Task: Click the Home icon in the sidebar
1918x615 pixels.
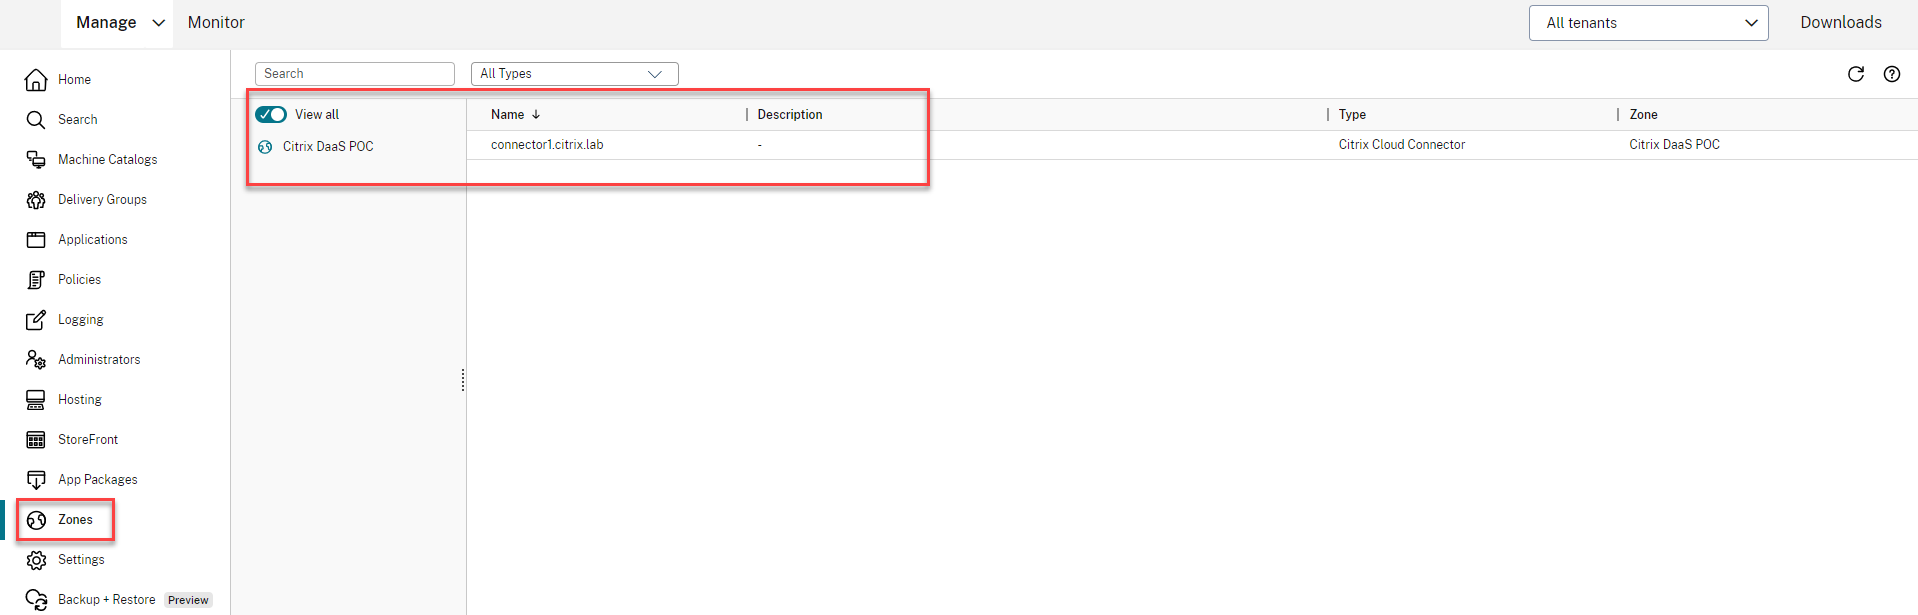Action: click(x=36, y=80)
